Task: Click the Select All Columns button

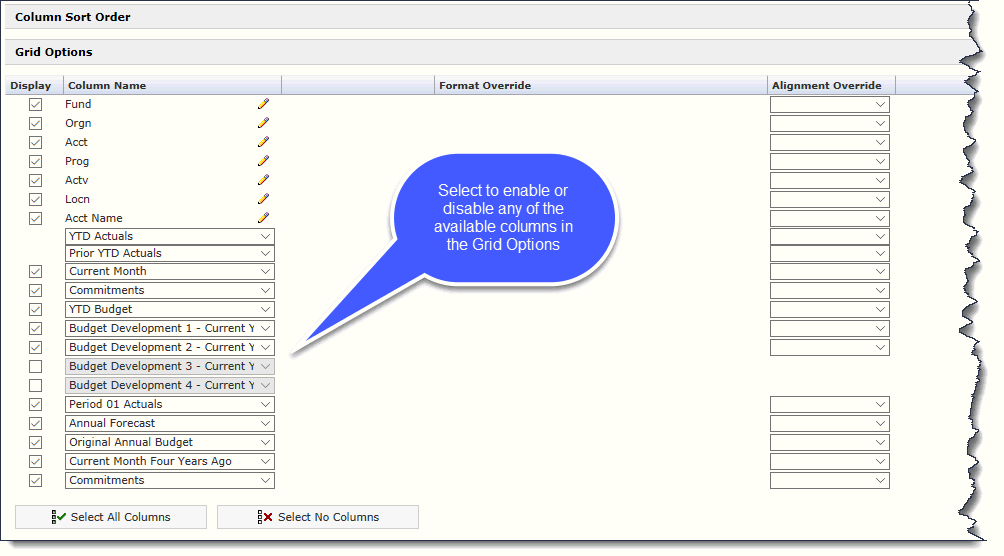Action: click(111, 517)
